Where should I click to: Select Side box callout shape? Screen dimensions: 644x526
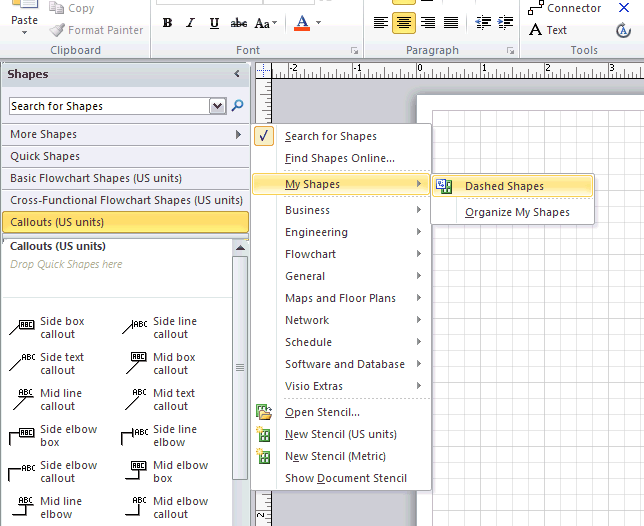click(47, 328)
